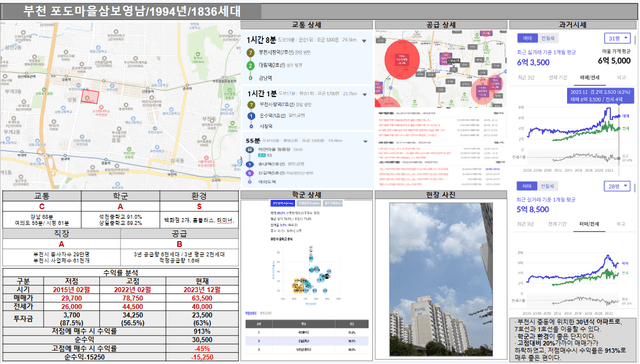640x364 pixels.
Task: Expand the 55분 route details arrow
Action: tap(365, 142)
